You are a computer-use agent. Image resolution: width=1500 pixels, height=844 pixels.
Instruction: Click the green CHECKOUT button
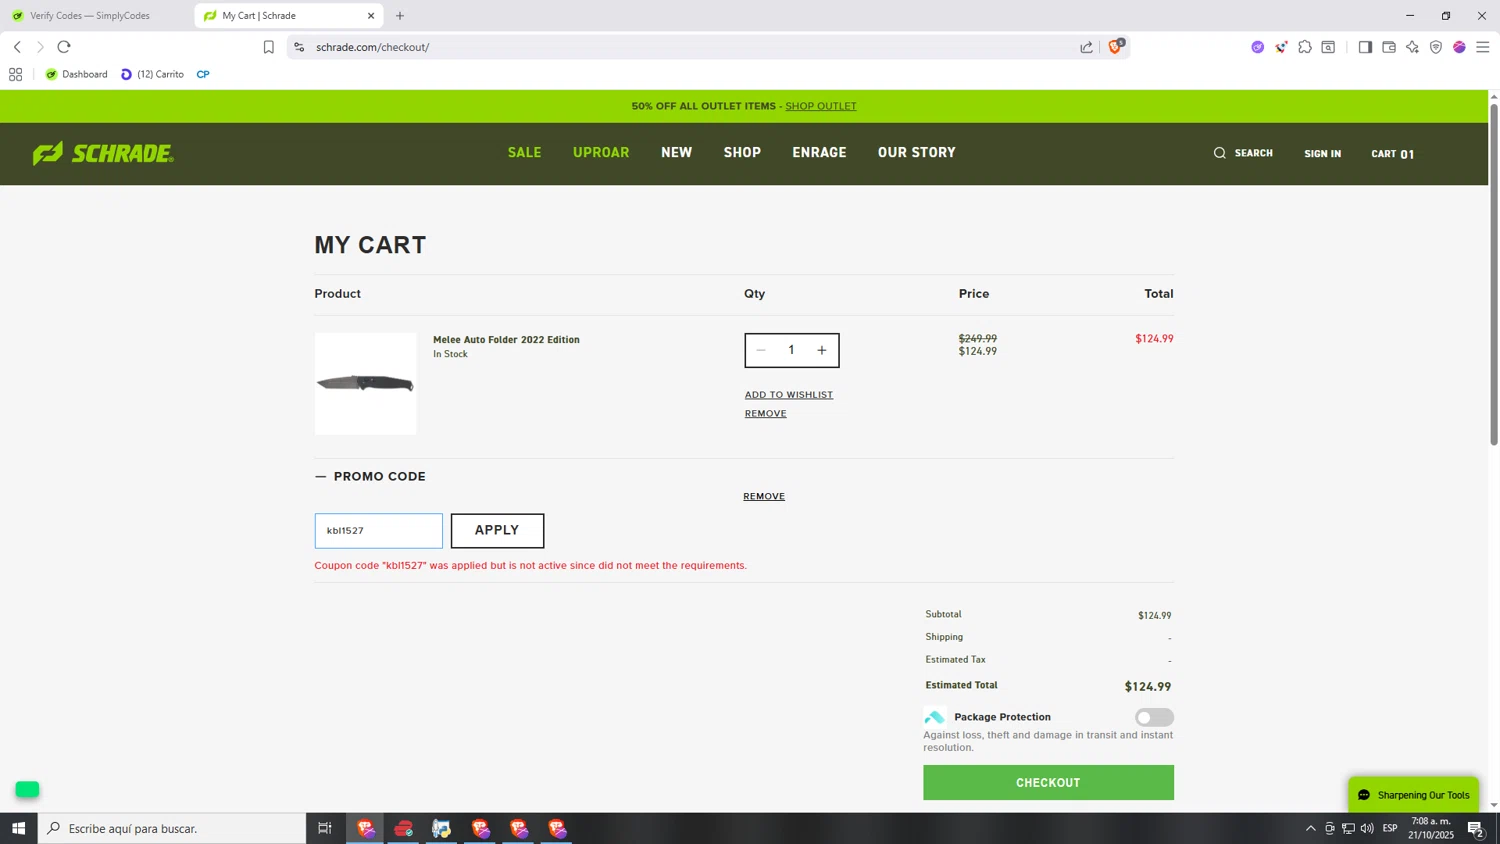pos(1048,783)
